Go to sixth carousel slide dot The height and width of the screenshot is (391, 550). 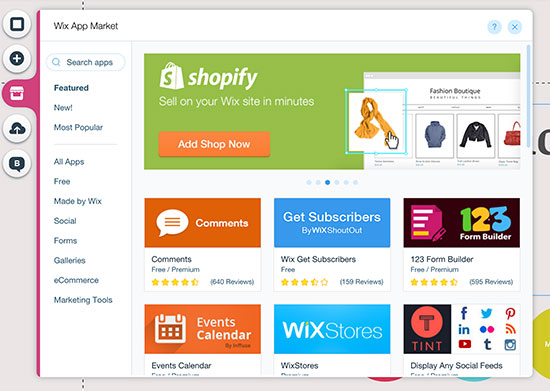point(355,182)
